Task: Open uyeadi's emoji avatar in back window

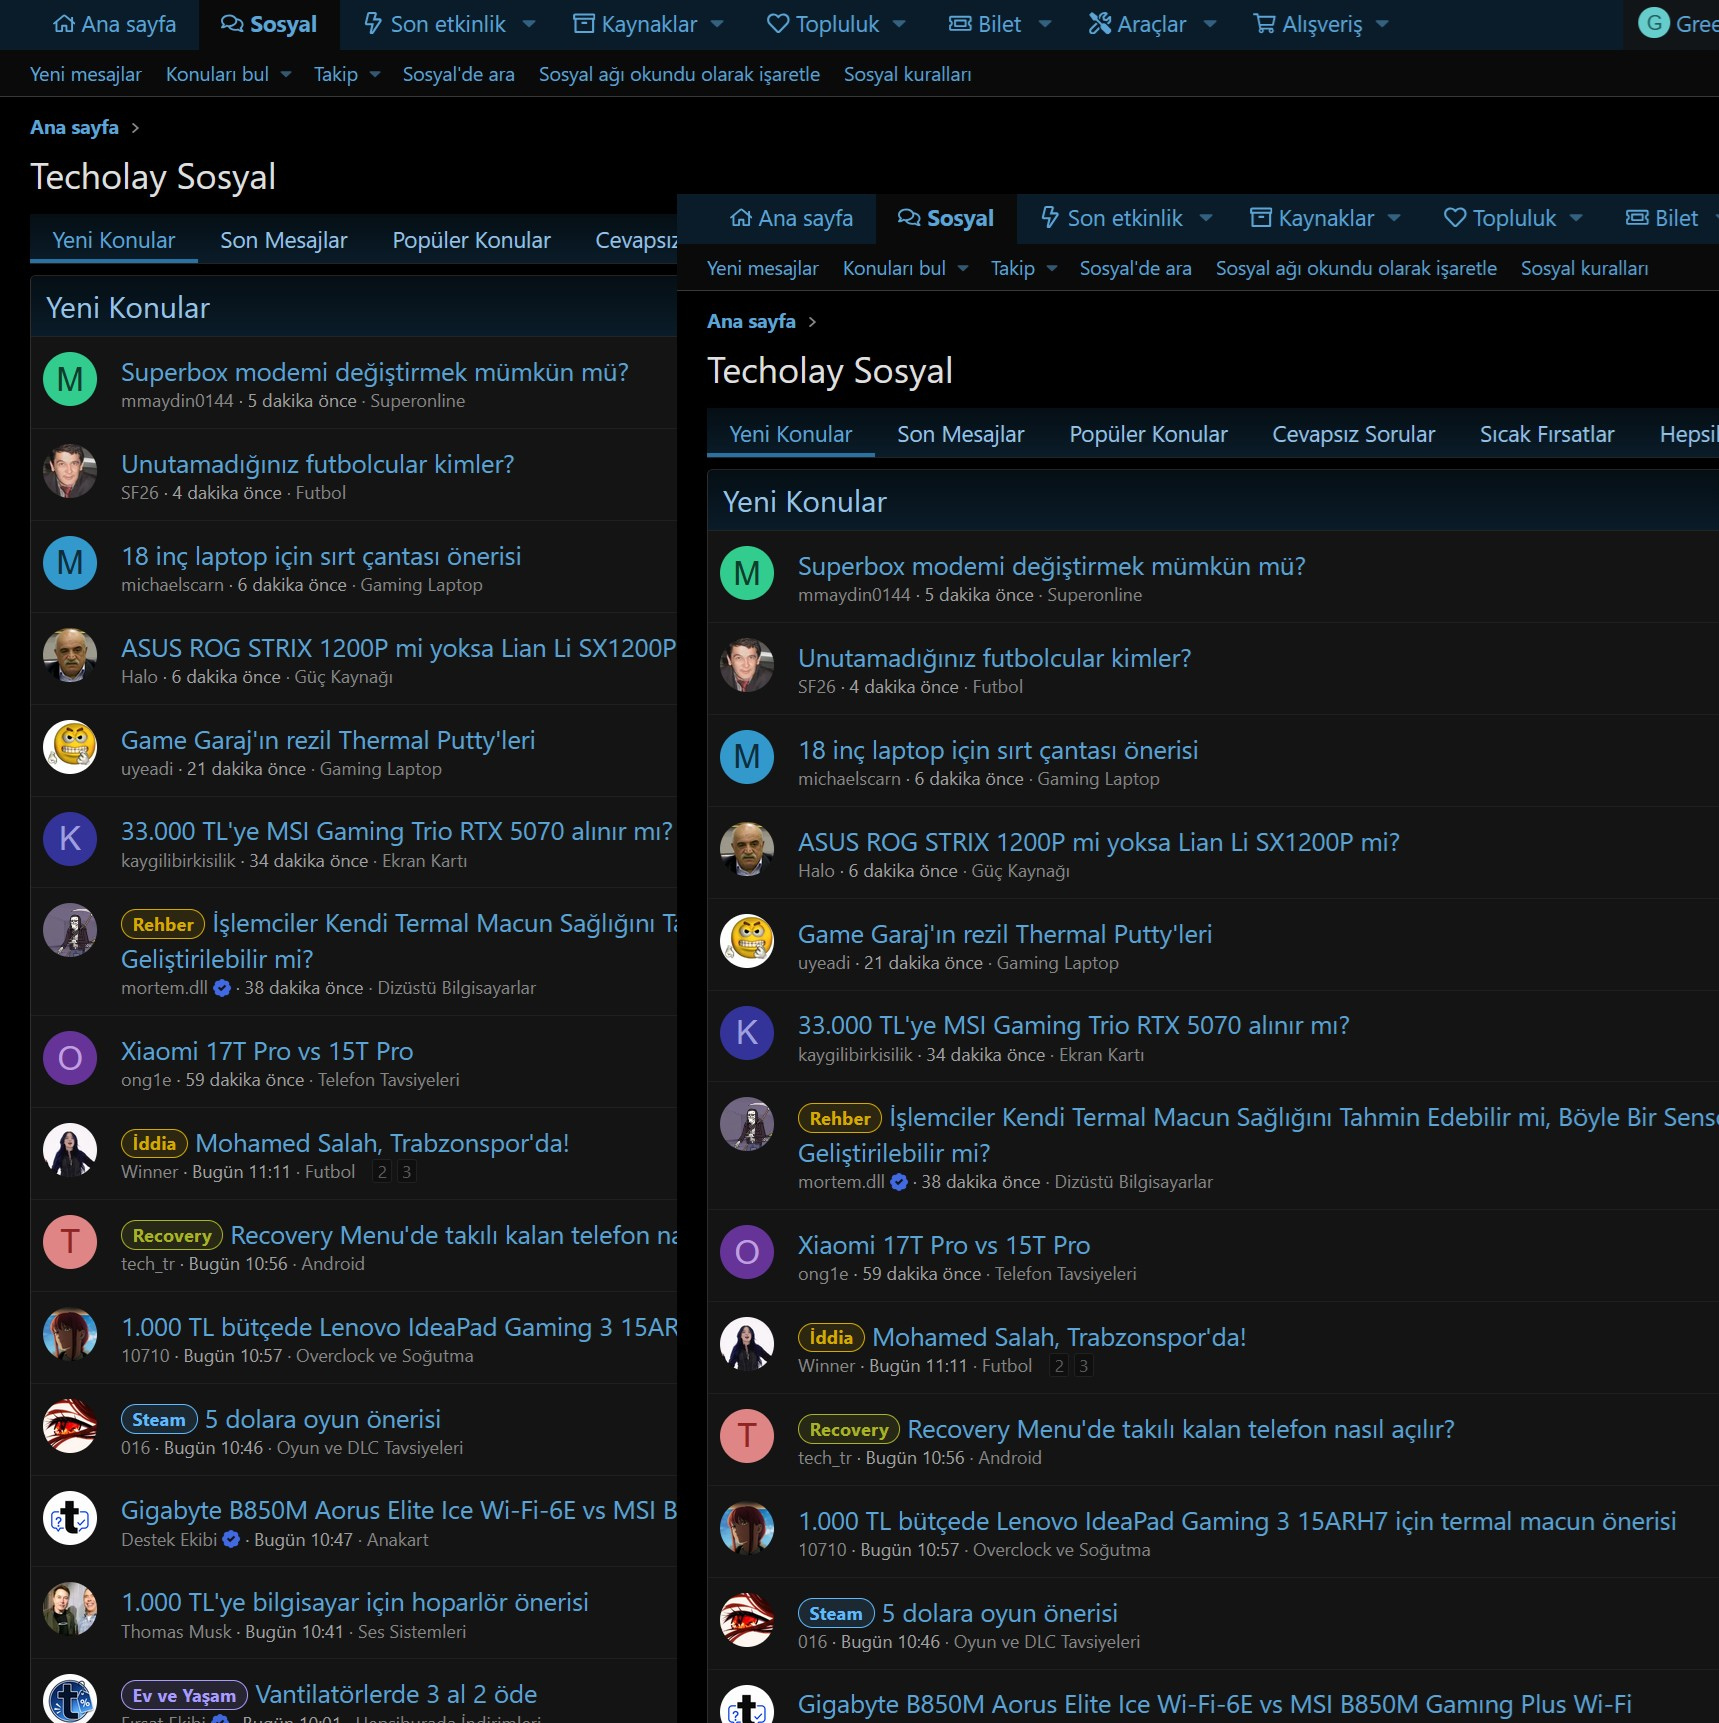Action: point(70,748)
